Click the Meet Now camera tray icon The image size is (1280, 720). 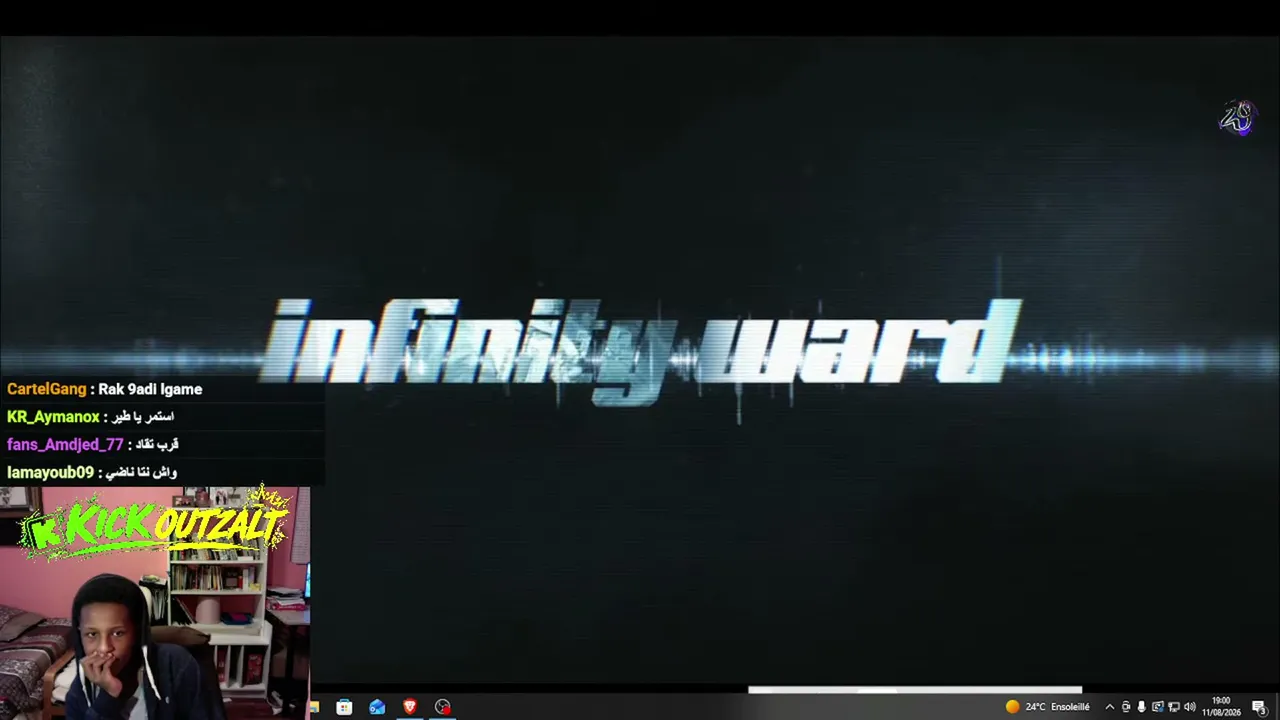pos(1126,707)
